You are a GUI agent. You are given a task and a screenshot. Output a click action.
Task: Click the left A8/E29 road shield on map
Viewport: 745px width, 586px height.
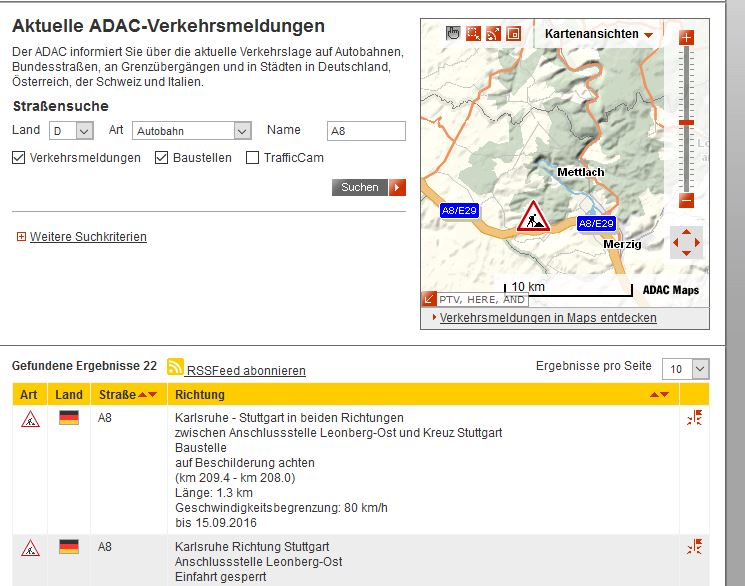click(459, 211)
